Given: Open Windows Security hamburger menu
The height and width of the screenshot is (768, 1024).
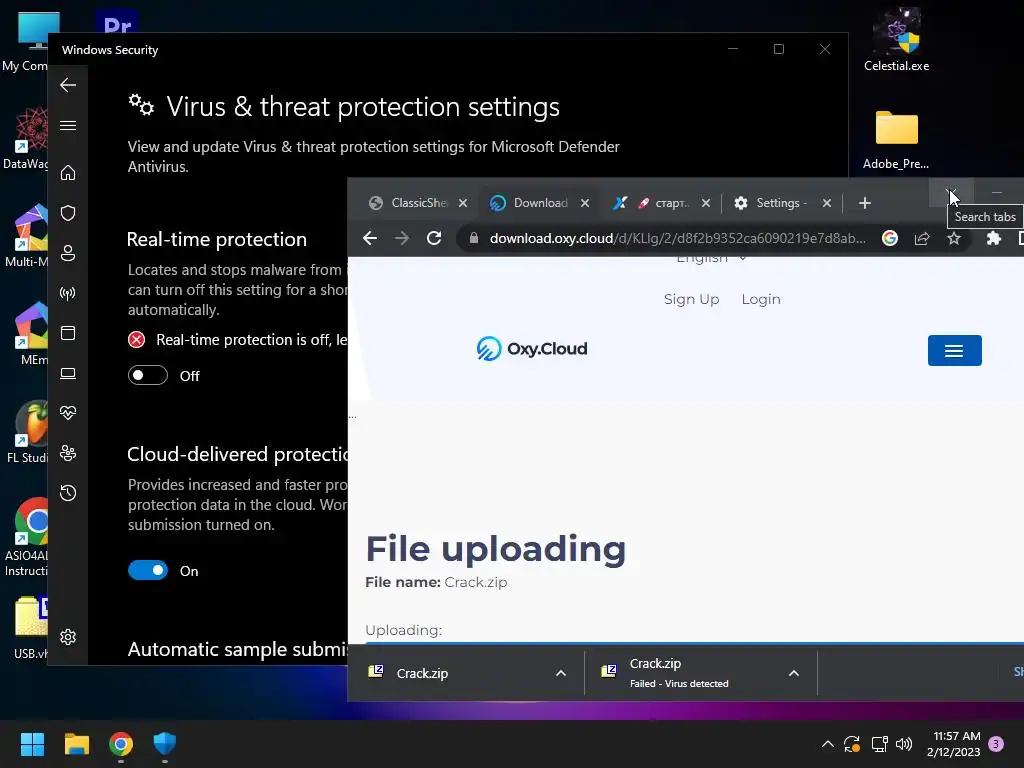Looking at the screenshot, I should tap(68, 125).
